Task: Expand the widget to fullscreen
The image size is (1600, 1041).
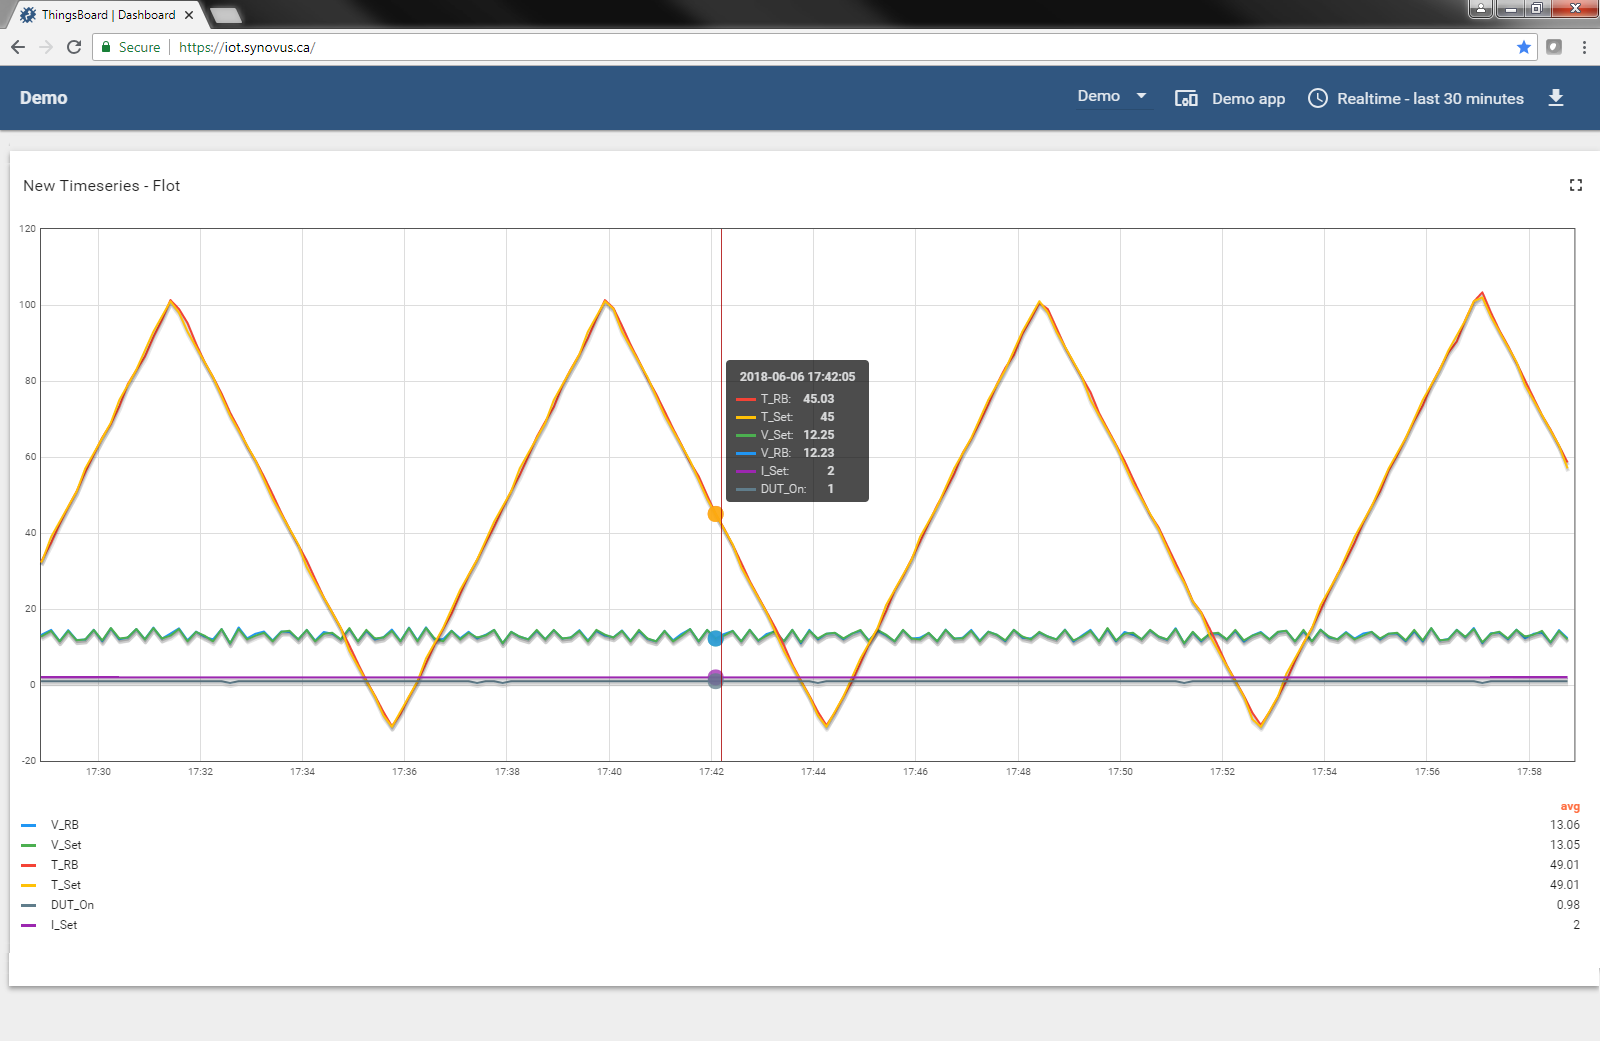Action: click(1576, 185)
